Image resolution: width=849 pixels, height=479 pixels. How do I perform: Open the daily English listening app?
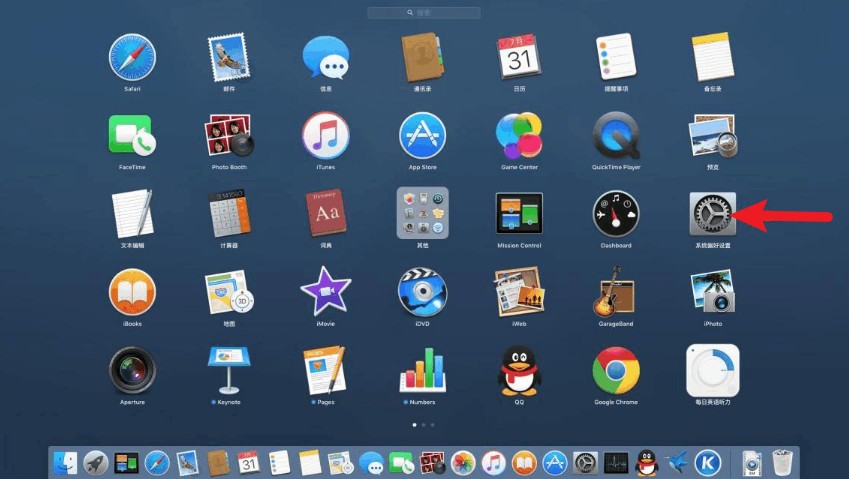[x=713, y=370]
